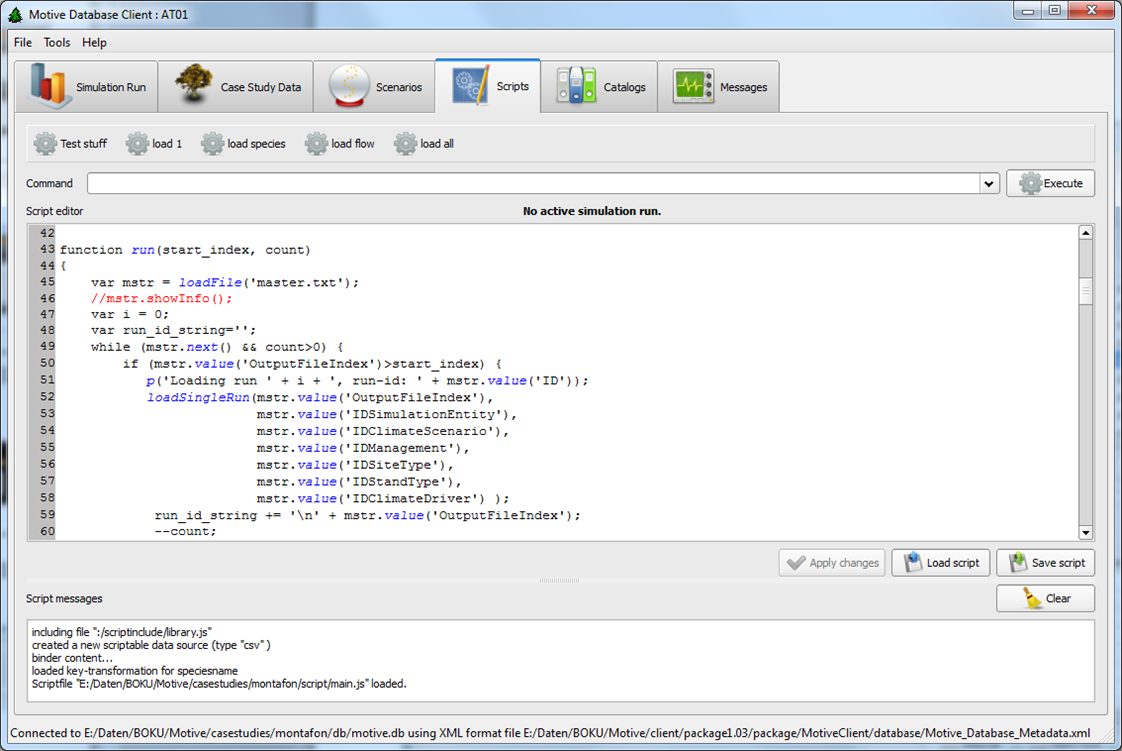
Task: Click the broom icon on Clear button
Action: tap(1032, 598)
